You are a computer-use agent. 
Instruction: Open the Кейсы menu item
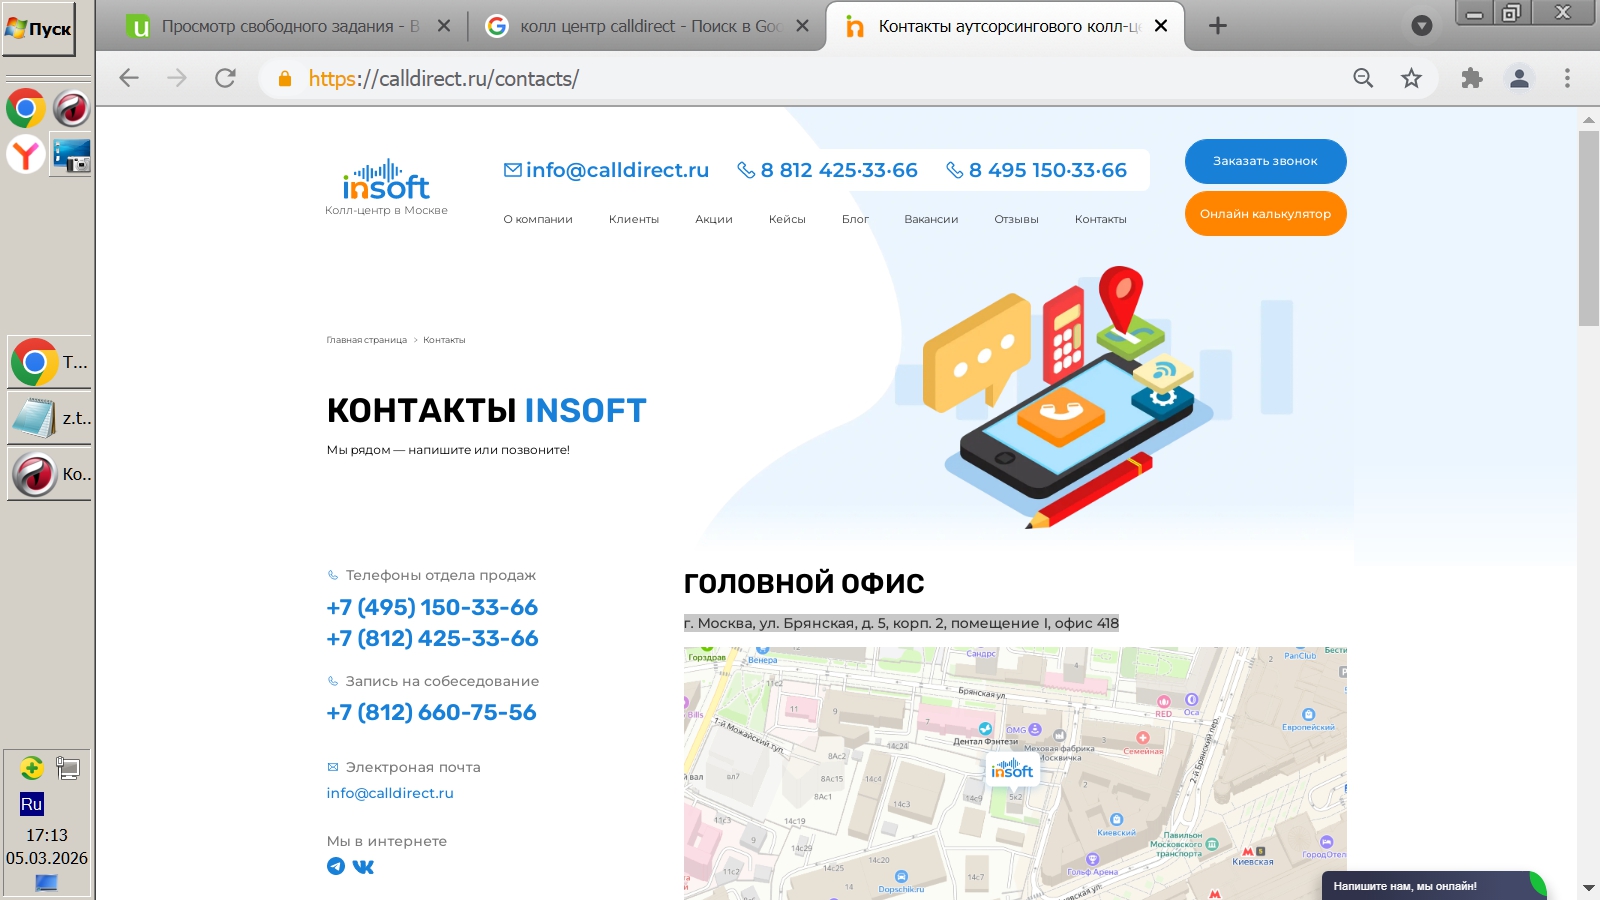pos(787,219)
